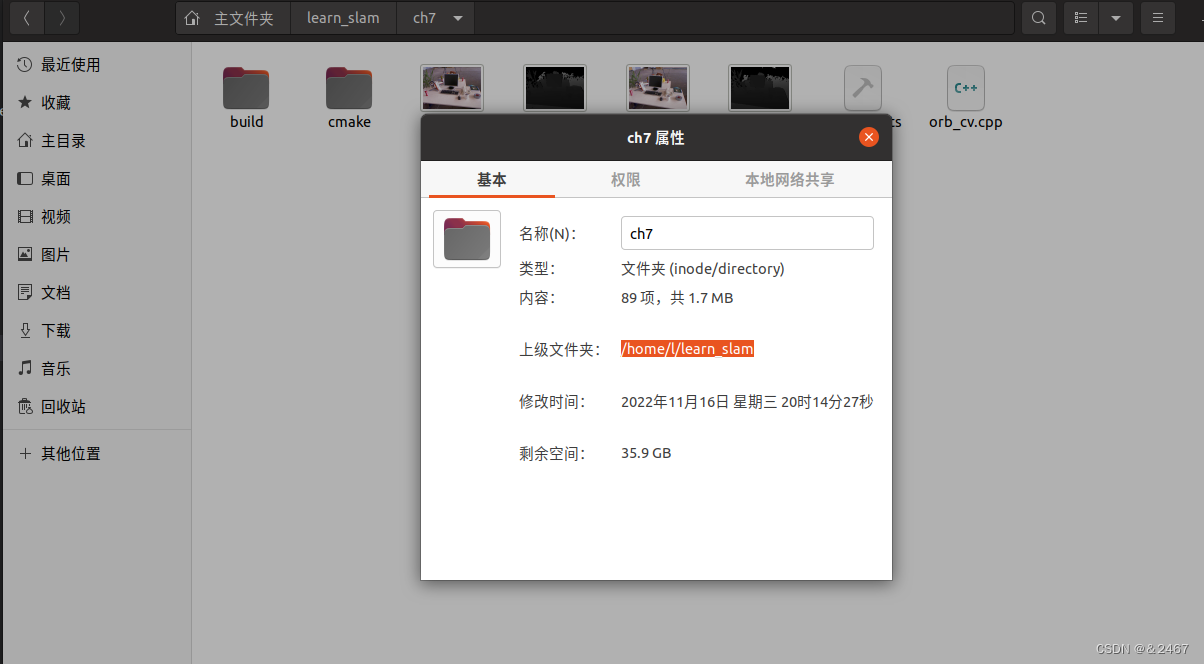Click the forward navigation arrow
This screenshot has width=1204, height=664.
[x=62, y=17]
